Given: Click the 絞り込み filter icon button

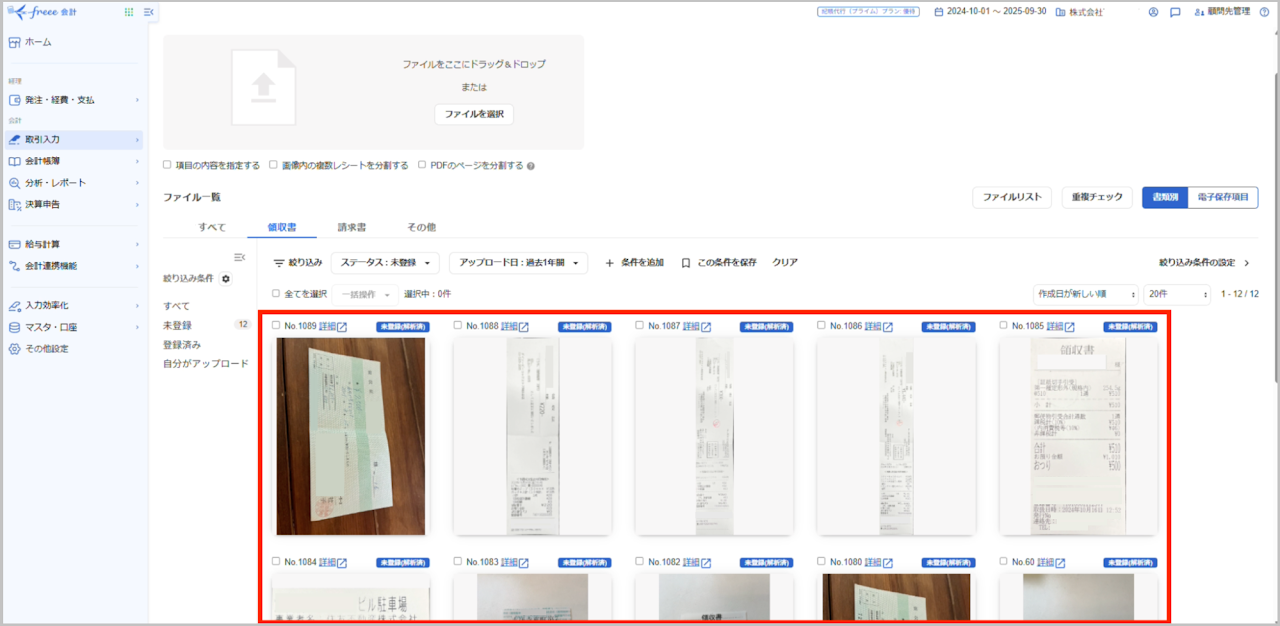Looking at the screenshot, I should [x=298, y=262].
